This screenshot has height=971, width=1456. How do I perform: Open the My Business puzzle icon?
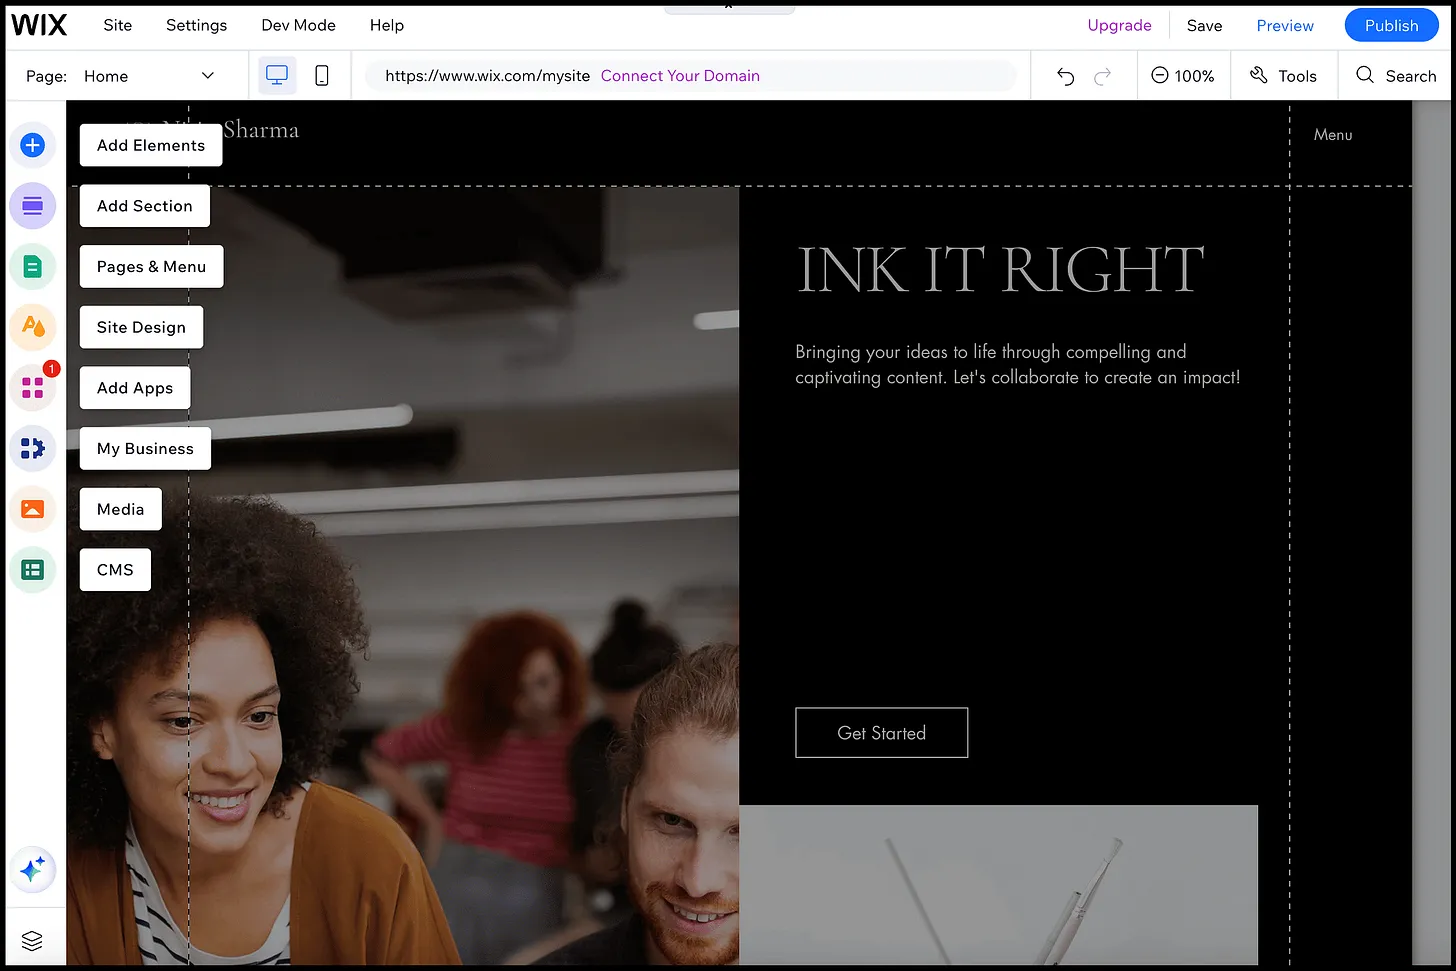point(32,448)
